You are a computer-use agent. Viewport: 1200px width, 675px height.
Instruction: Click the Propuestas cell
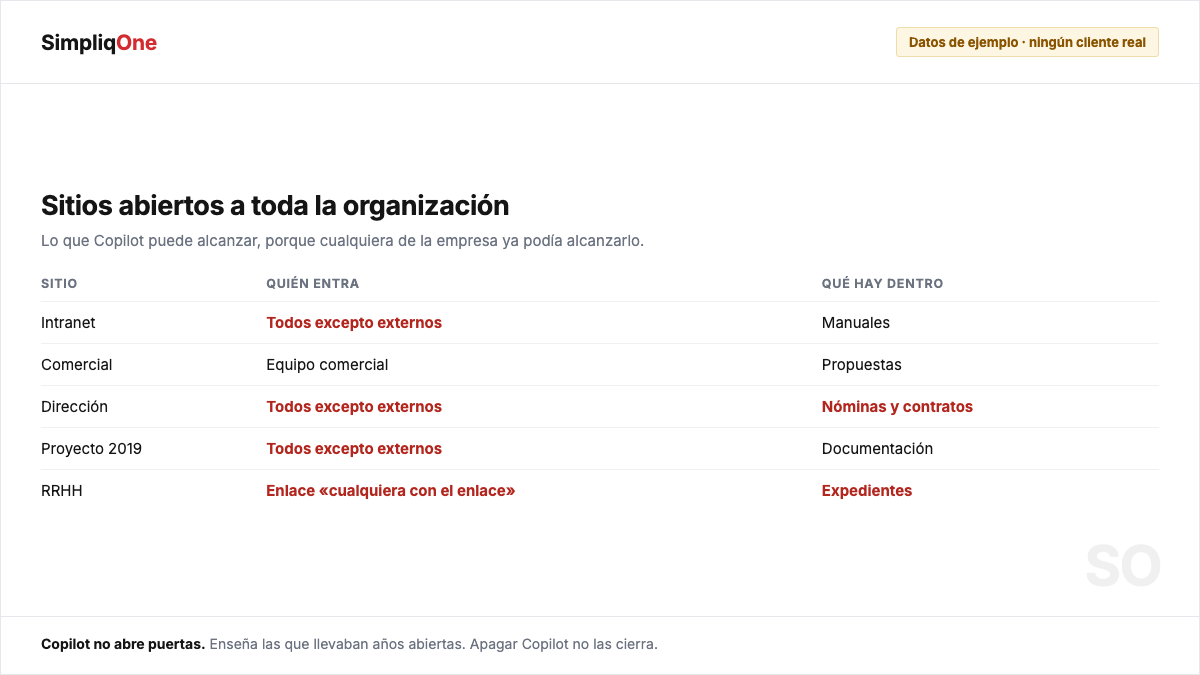862,365
